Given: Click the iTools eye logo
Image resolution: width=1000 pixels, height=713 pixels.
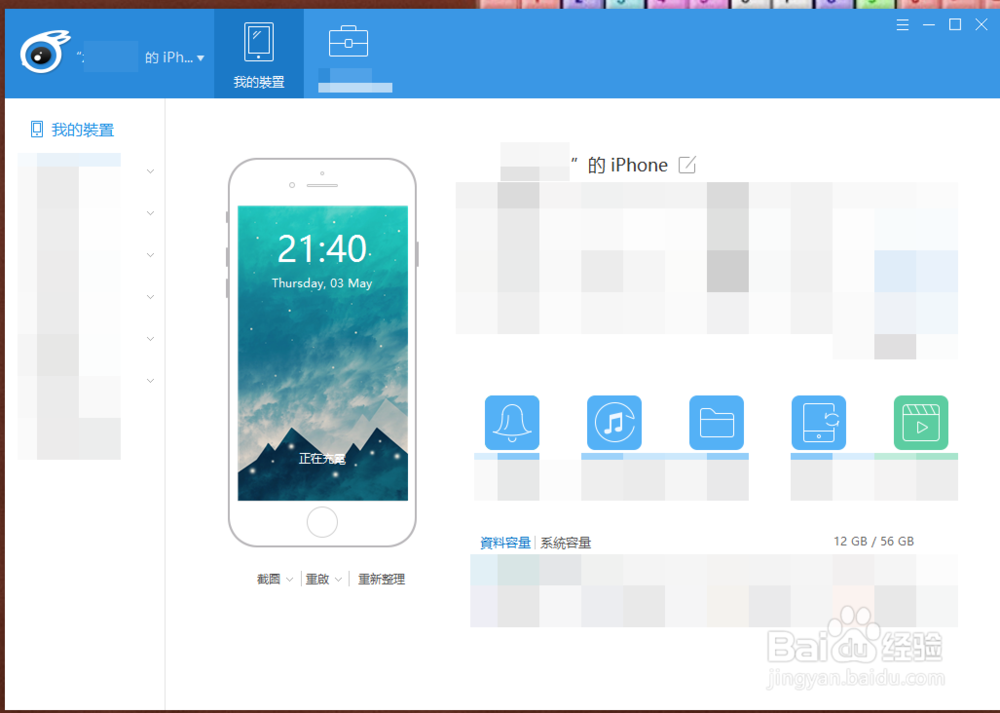Looking at the screenshot, I should point(44,52).
